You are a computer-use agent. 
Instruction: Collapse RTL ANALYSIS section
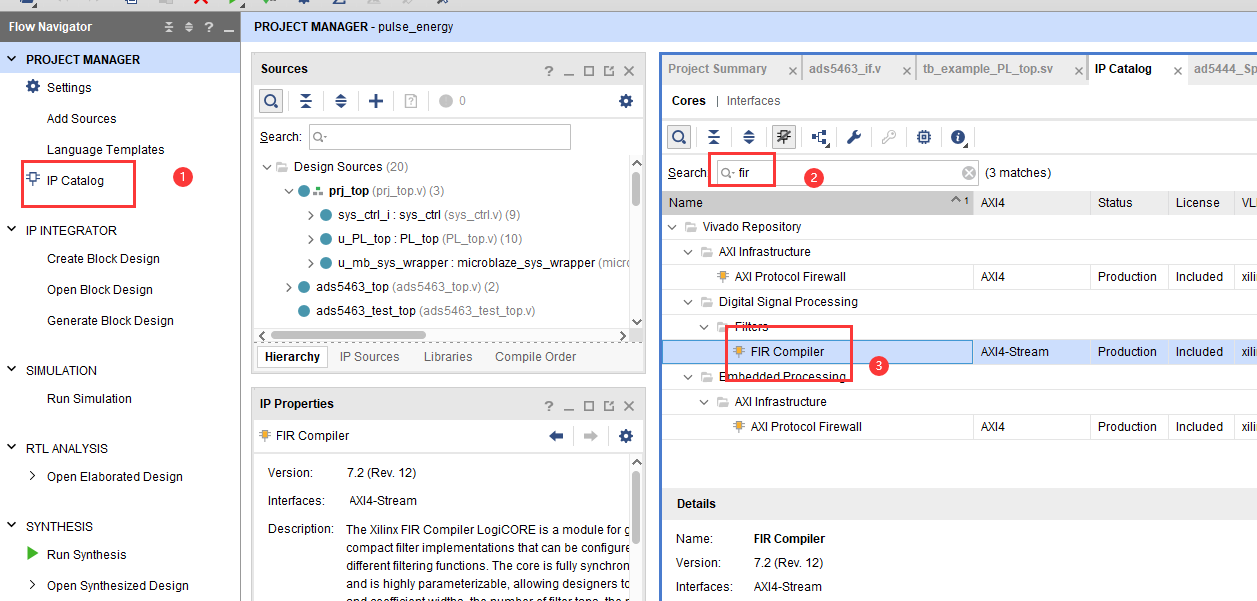point(12,448)
